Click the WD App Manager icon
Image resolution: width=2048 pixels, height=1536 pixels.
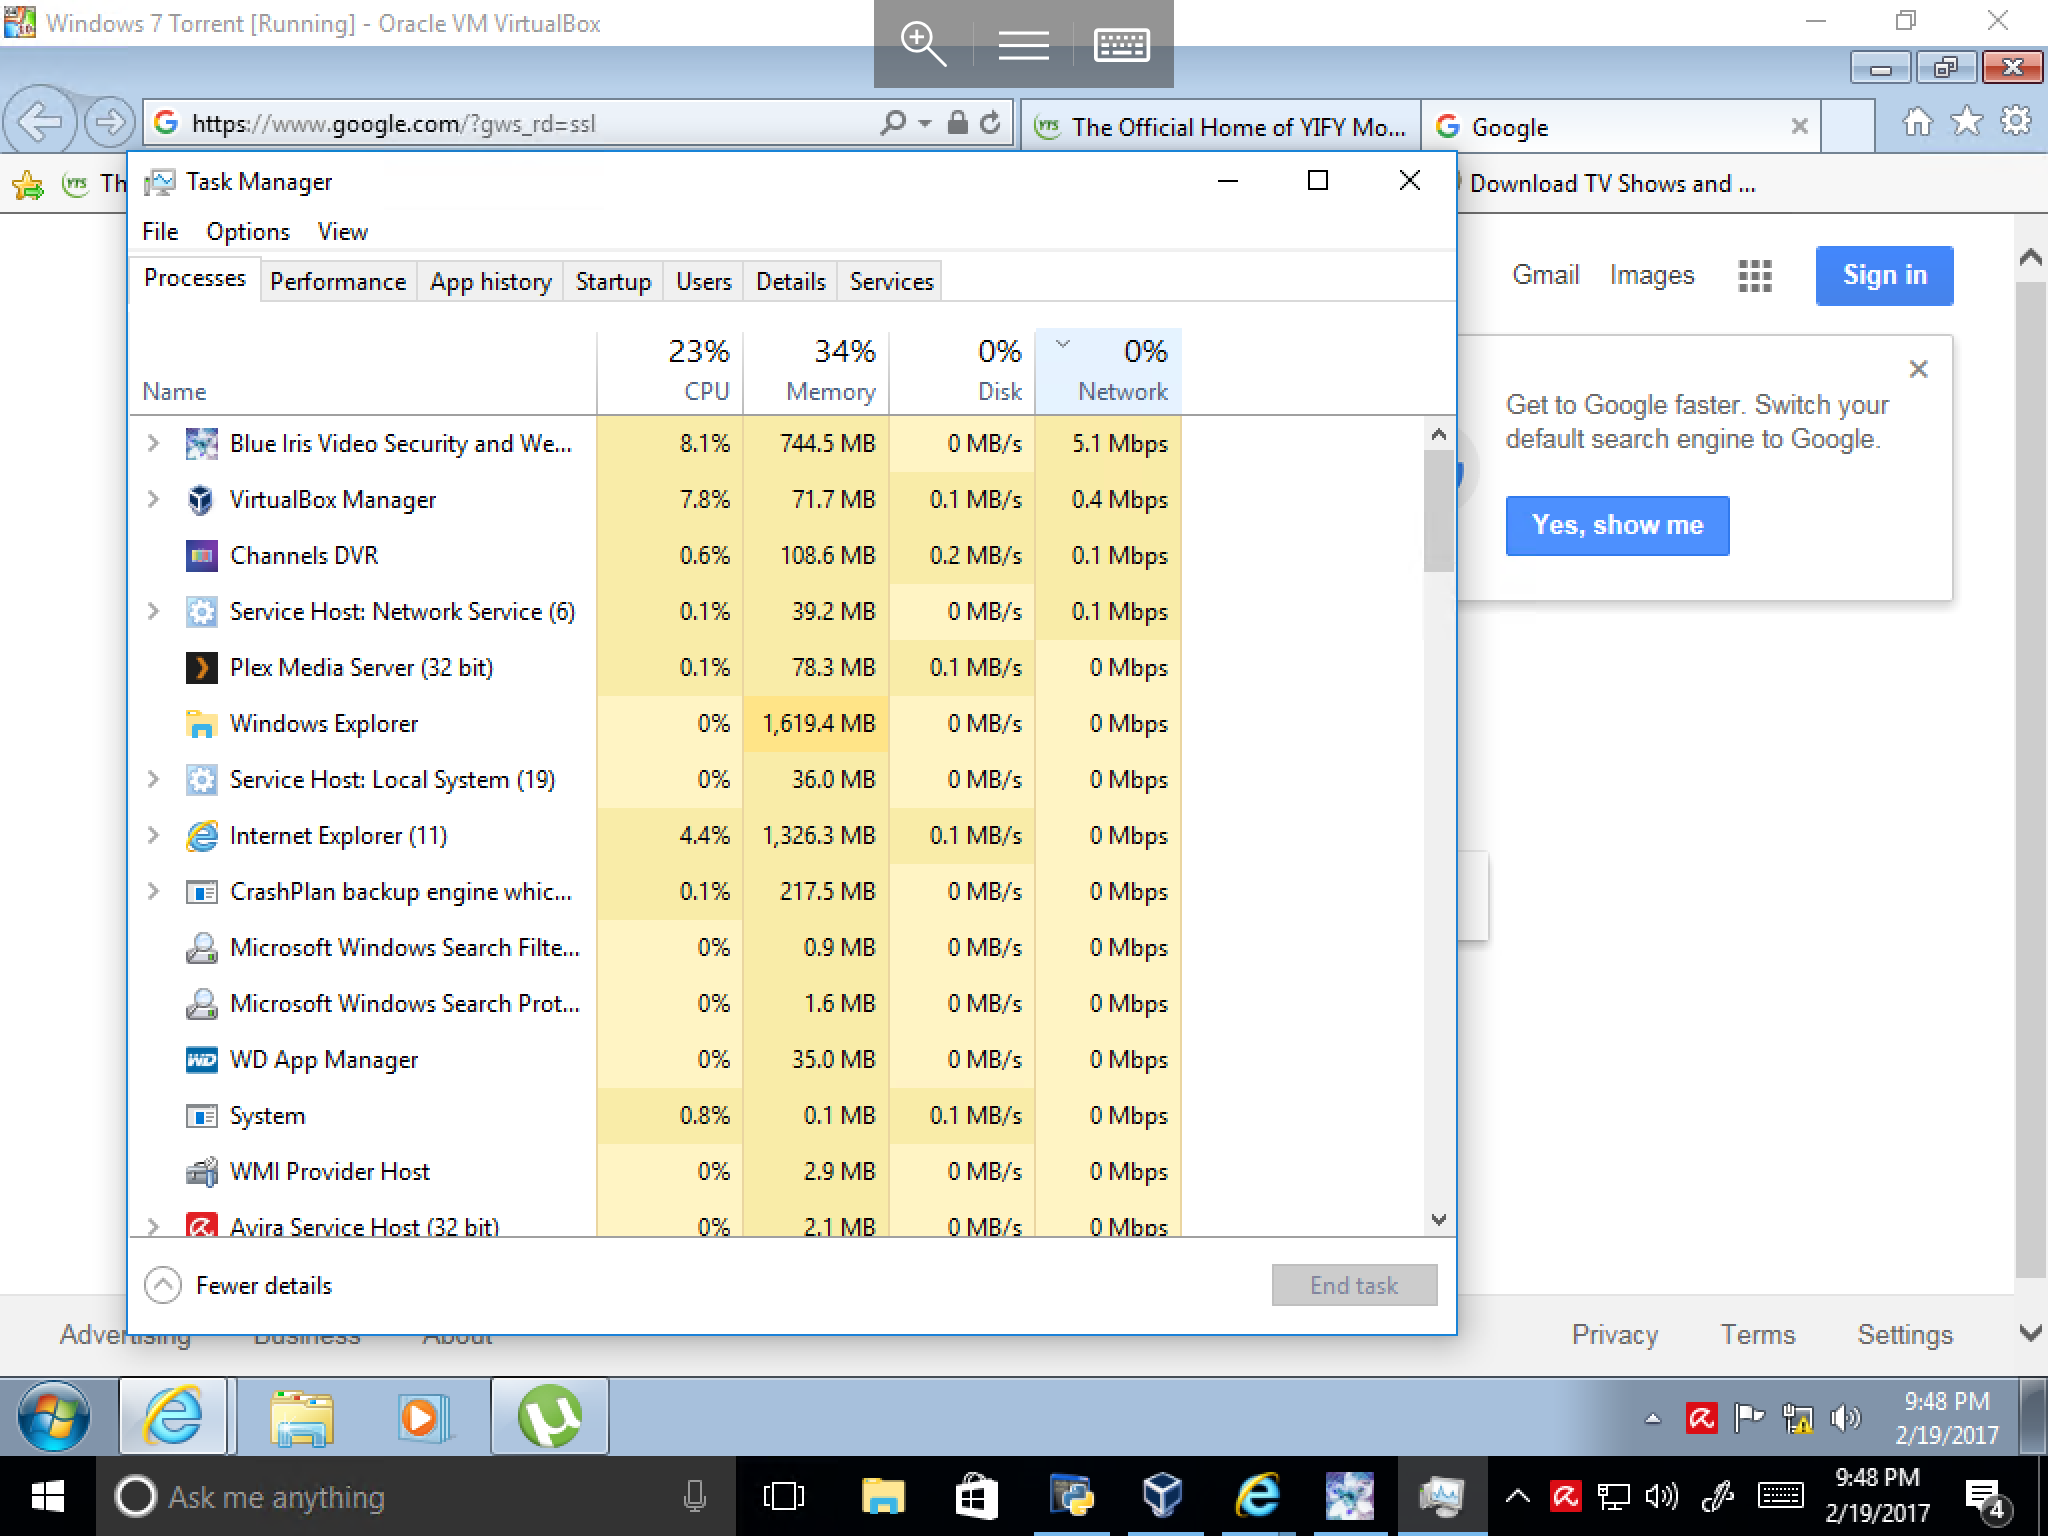pos(201,1059)
